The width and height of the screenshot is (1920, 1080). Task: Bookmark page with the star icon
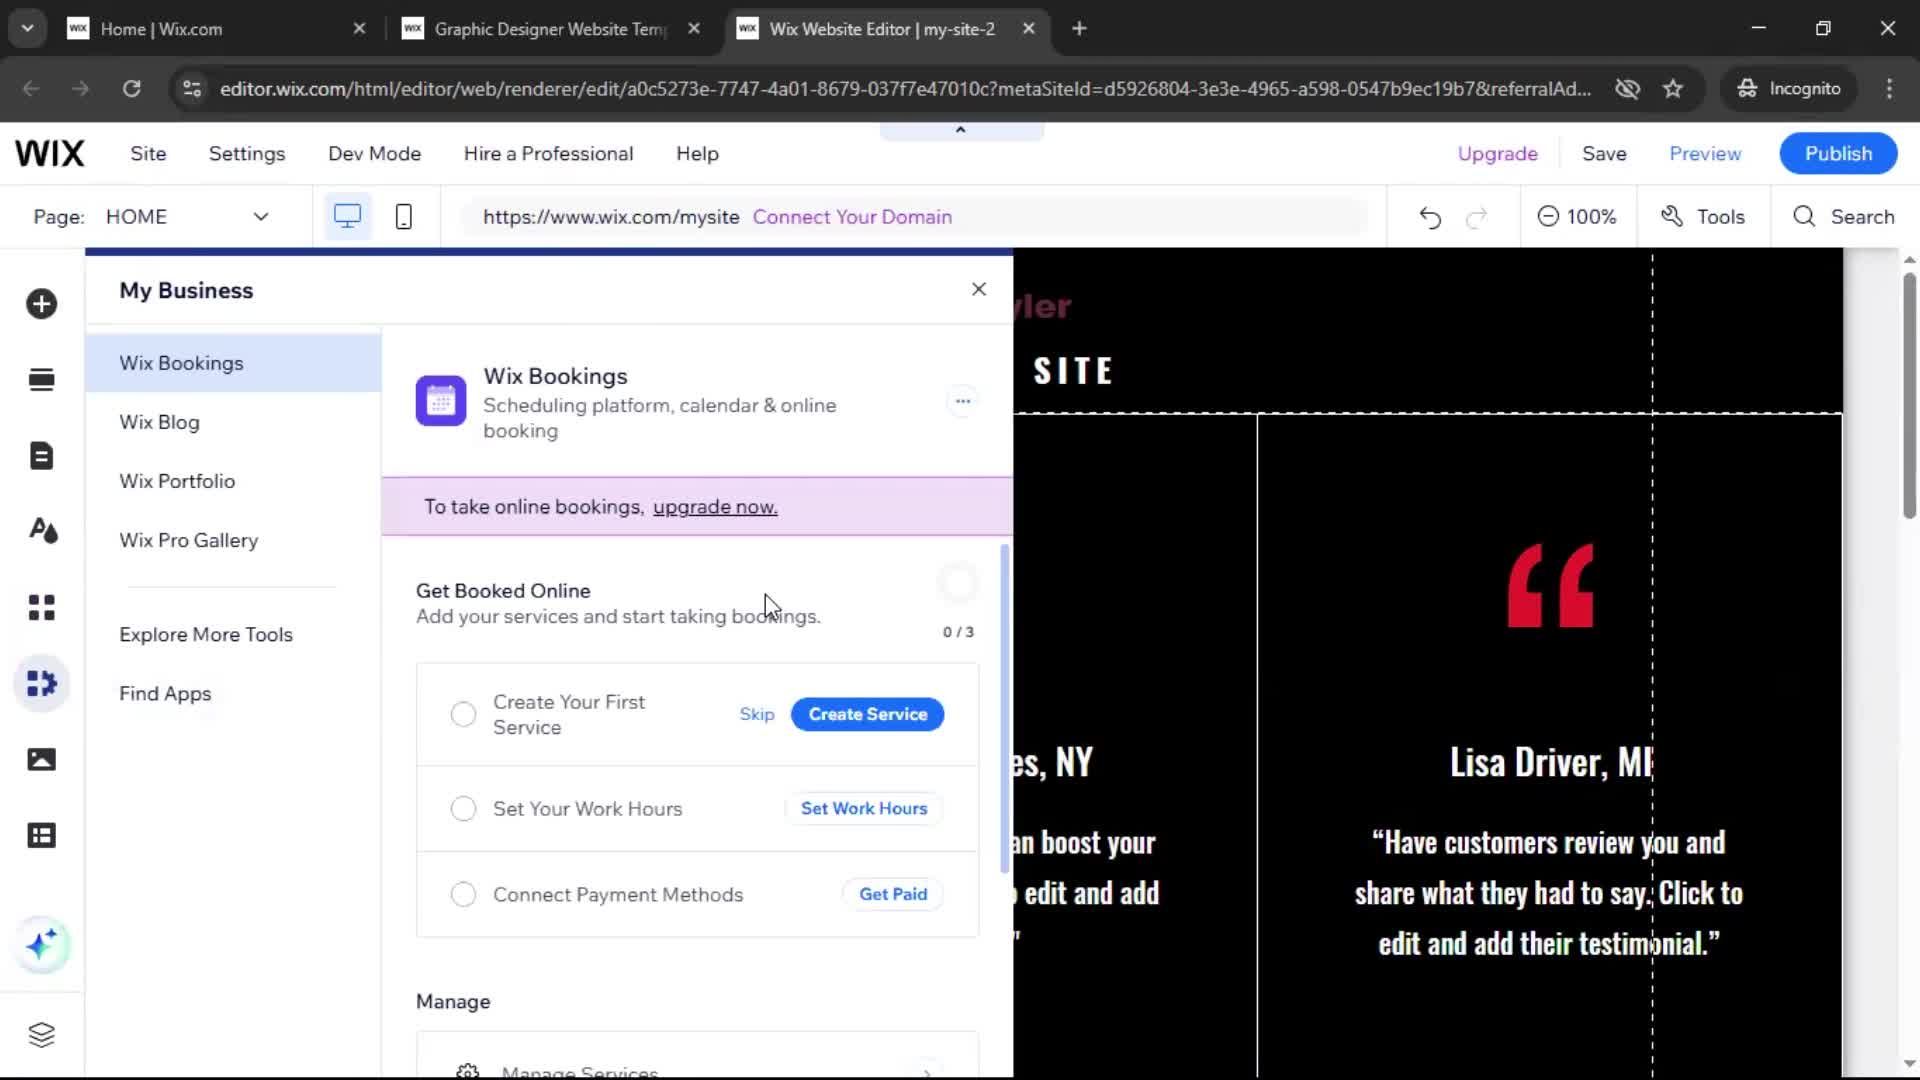click(1673, 88)
